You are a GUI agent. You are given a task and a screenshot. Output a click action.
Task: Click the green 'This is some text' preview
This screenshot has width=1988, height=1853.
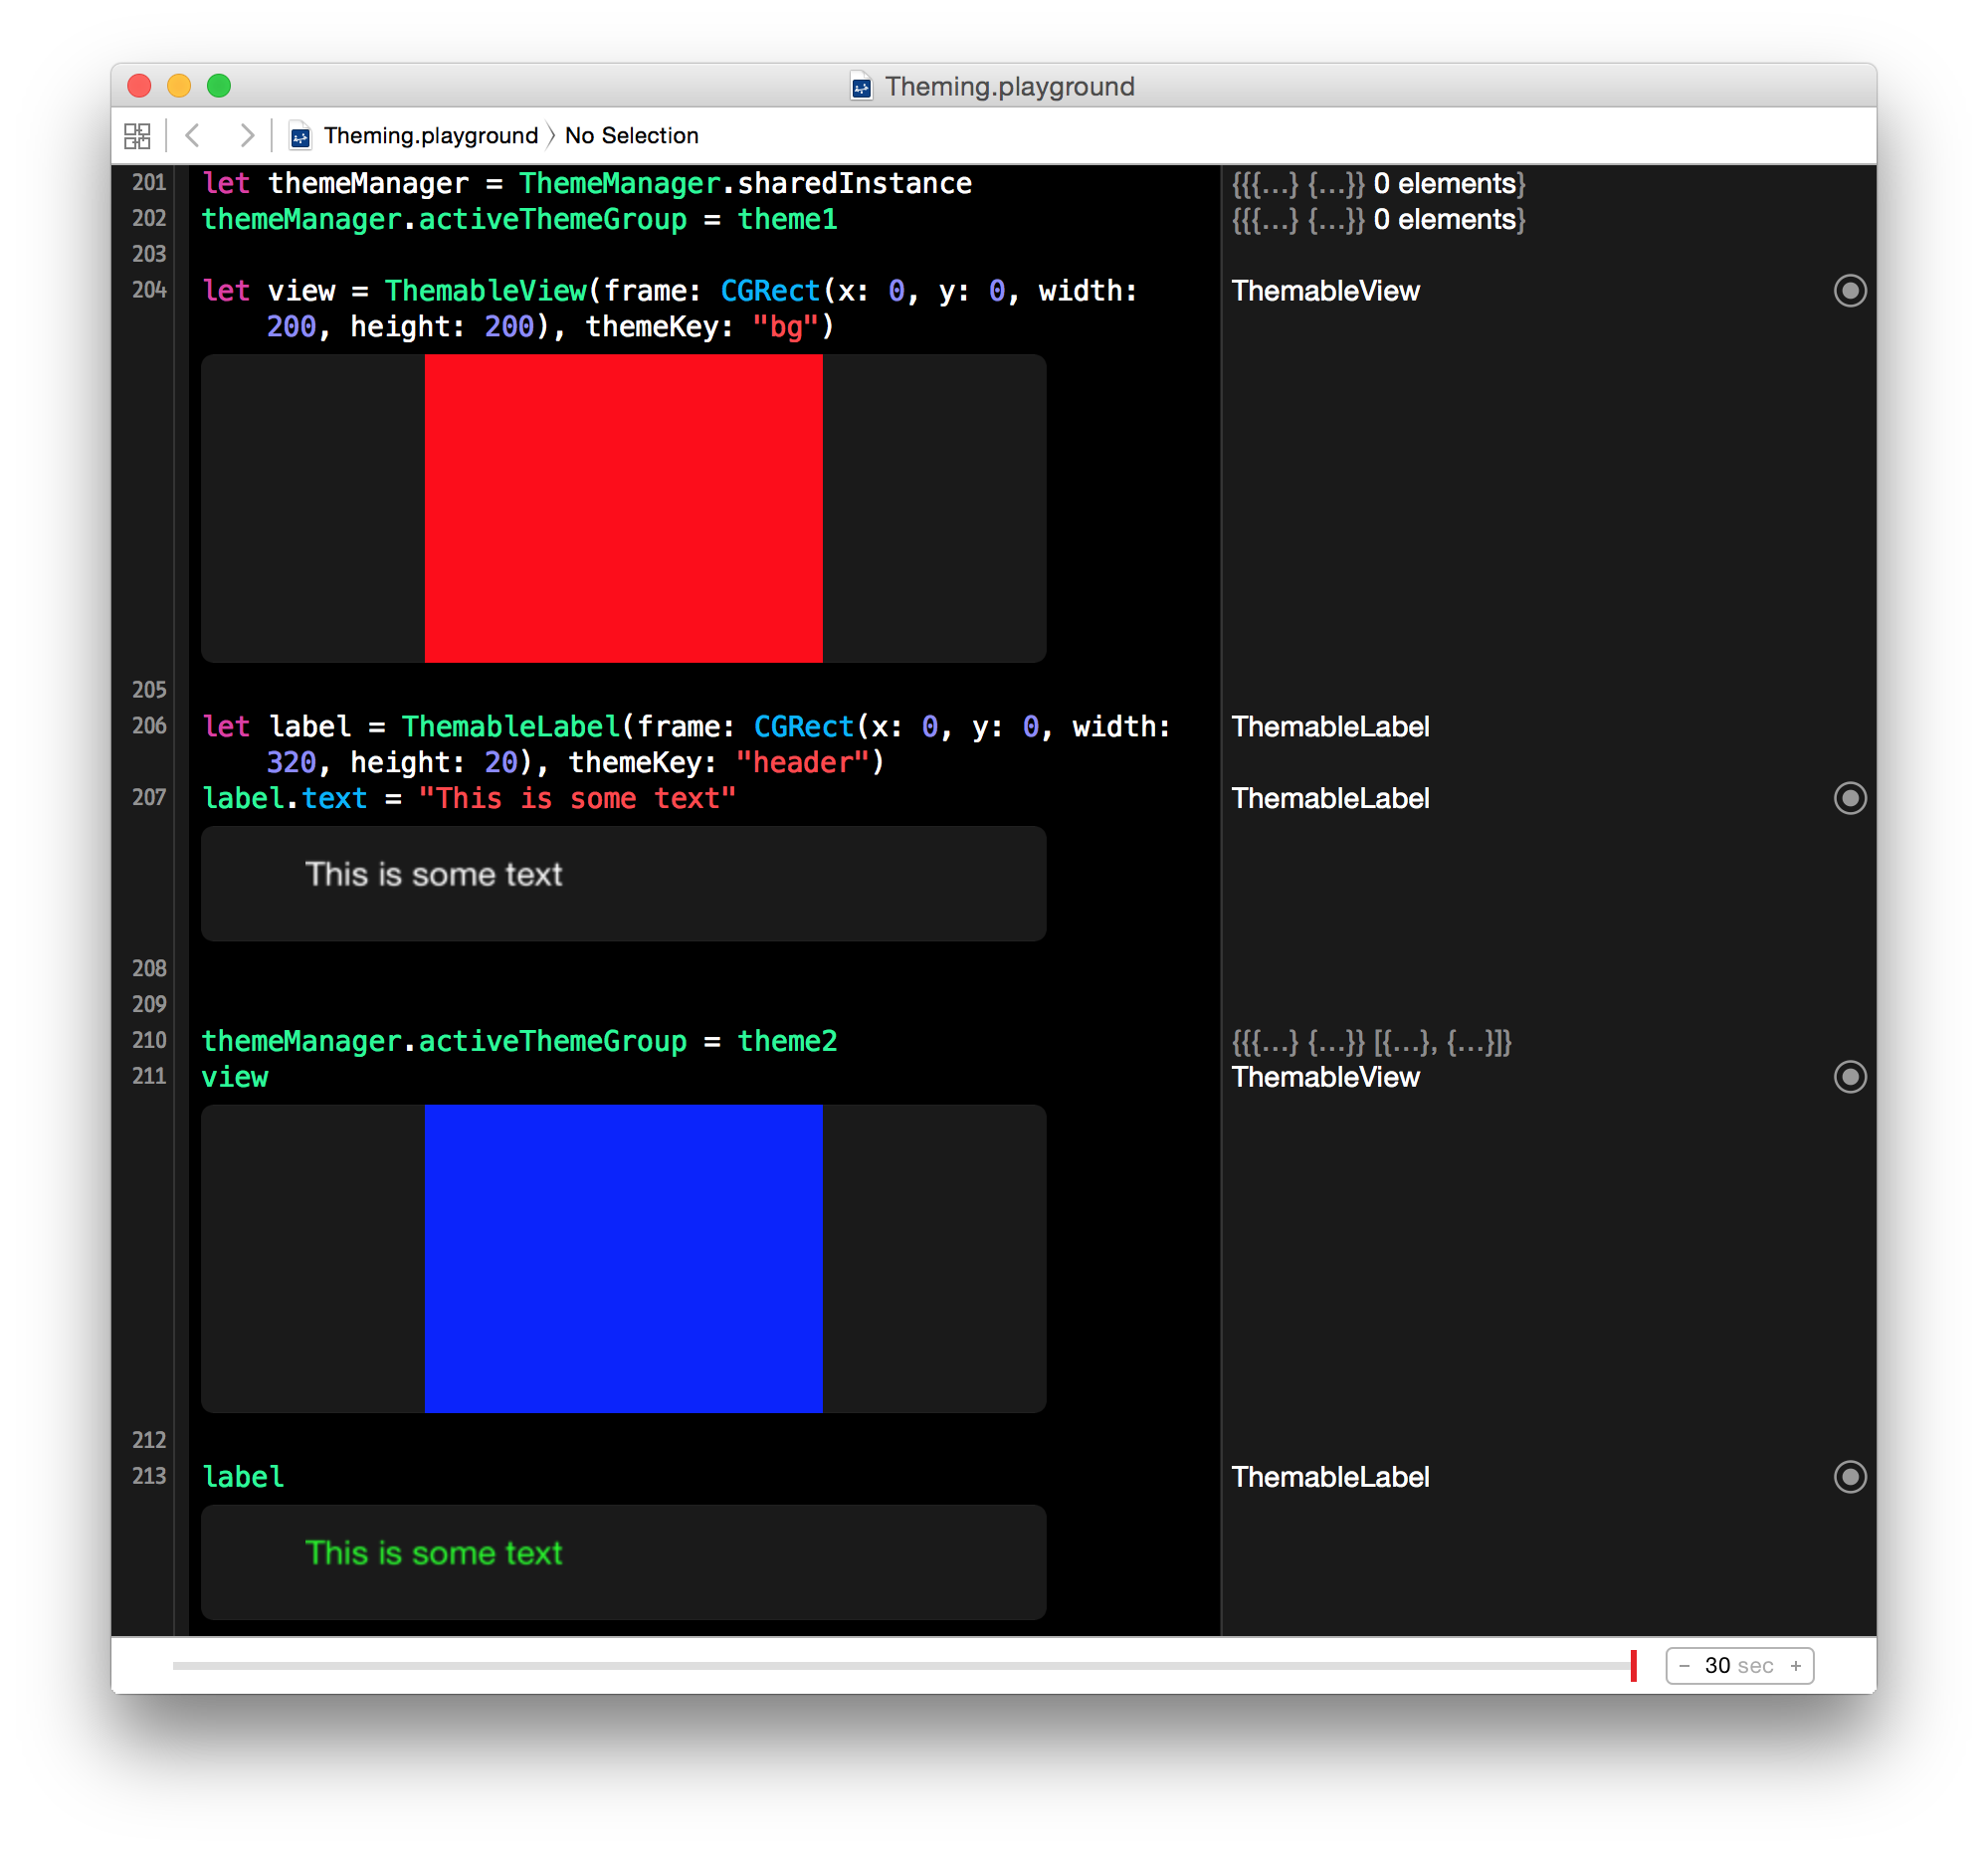tap(433, 1553)
